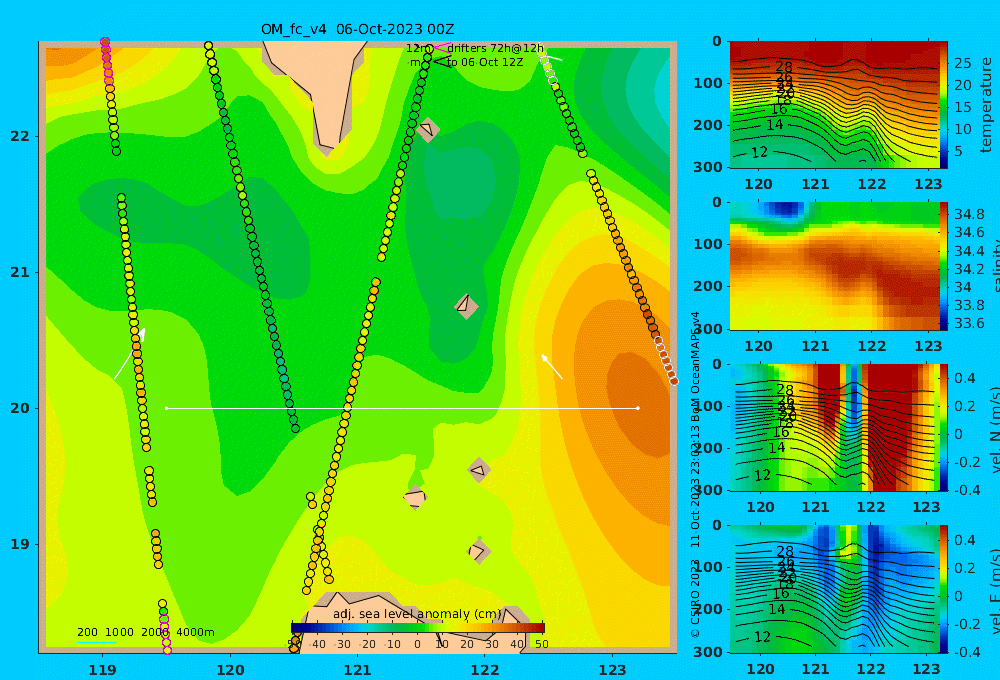Image resolution: width=1000 pixels, height=680 pixels.
Task: Click the 12 contour label in temperature panel
Action: (759, 152)
